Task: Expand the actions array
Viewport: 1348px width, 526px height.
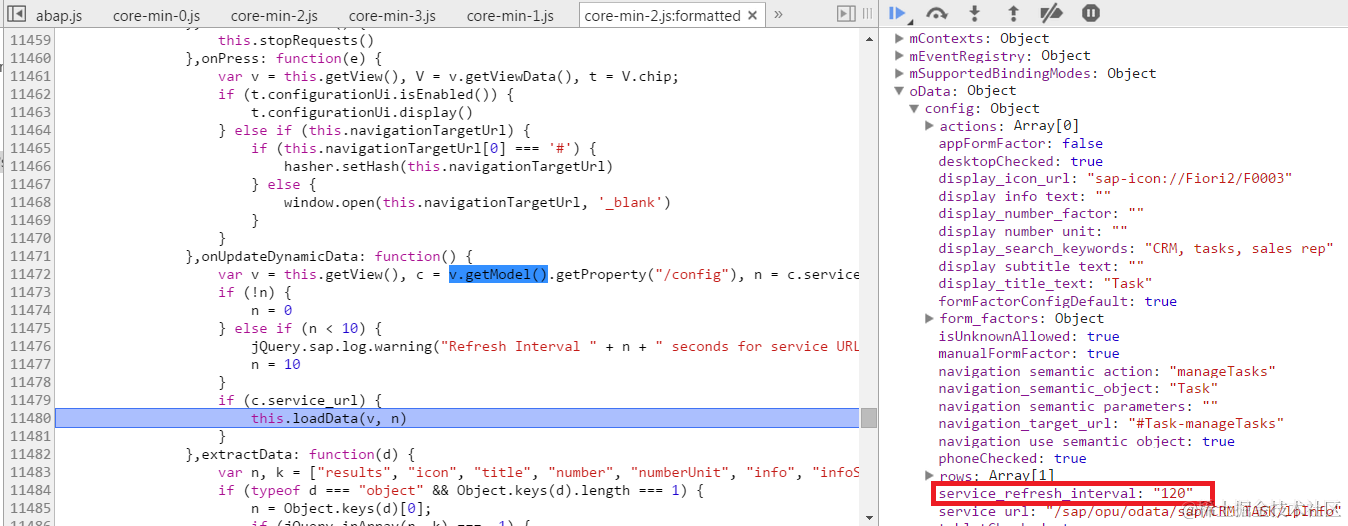Action: [x=930, y=126]
